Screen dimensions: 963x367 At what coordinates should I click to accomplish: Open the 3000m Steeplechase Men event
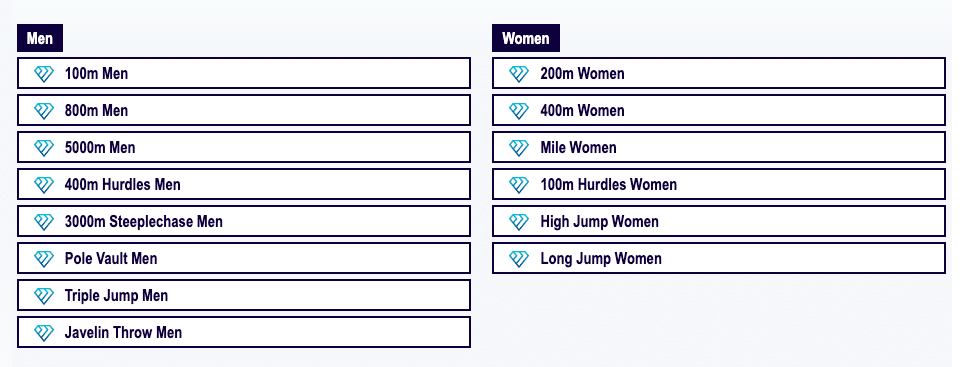pyautogui.click(x=244, y=221)
